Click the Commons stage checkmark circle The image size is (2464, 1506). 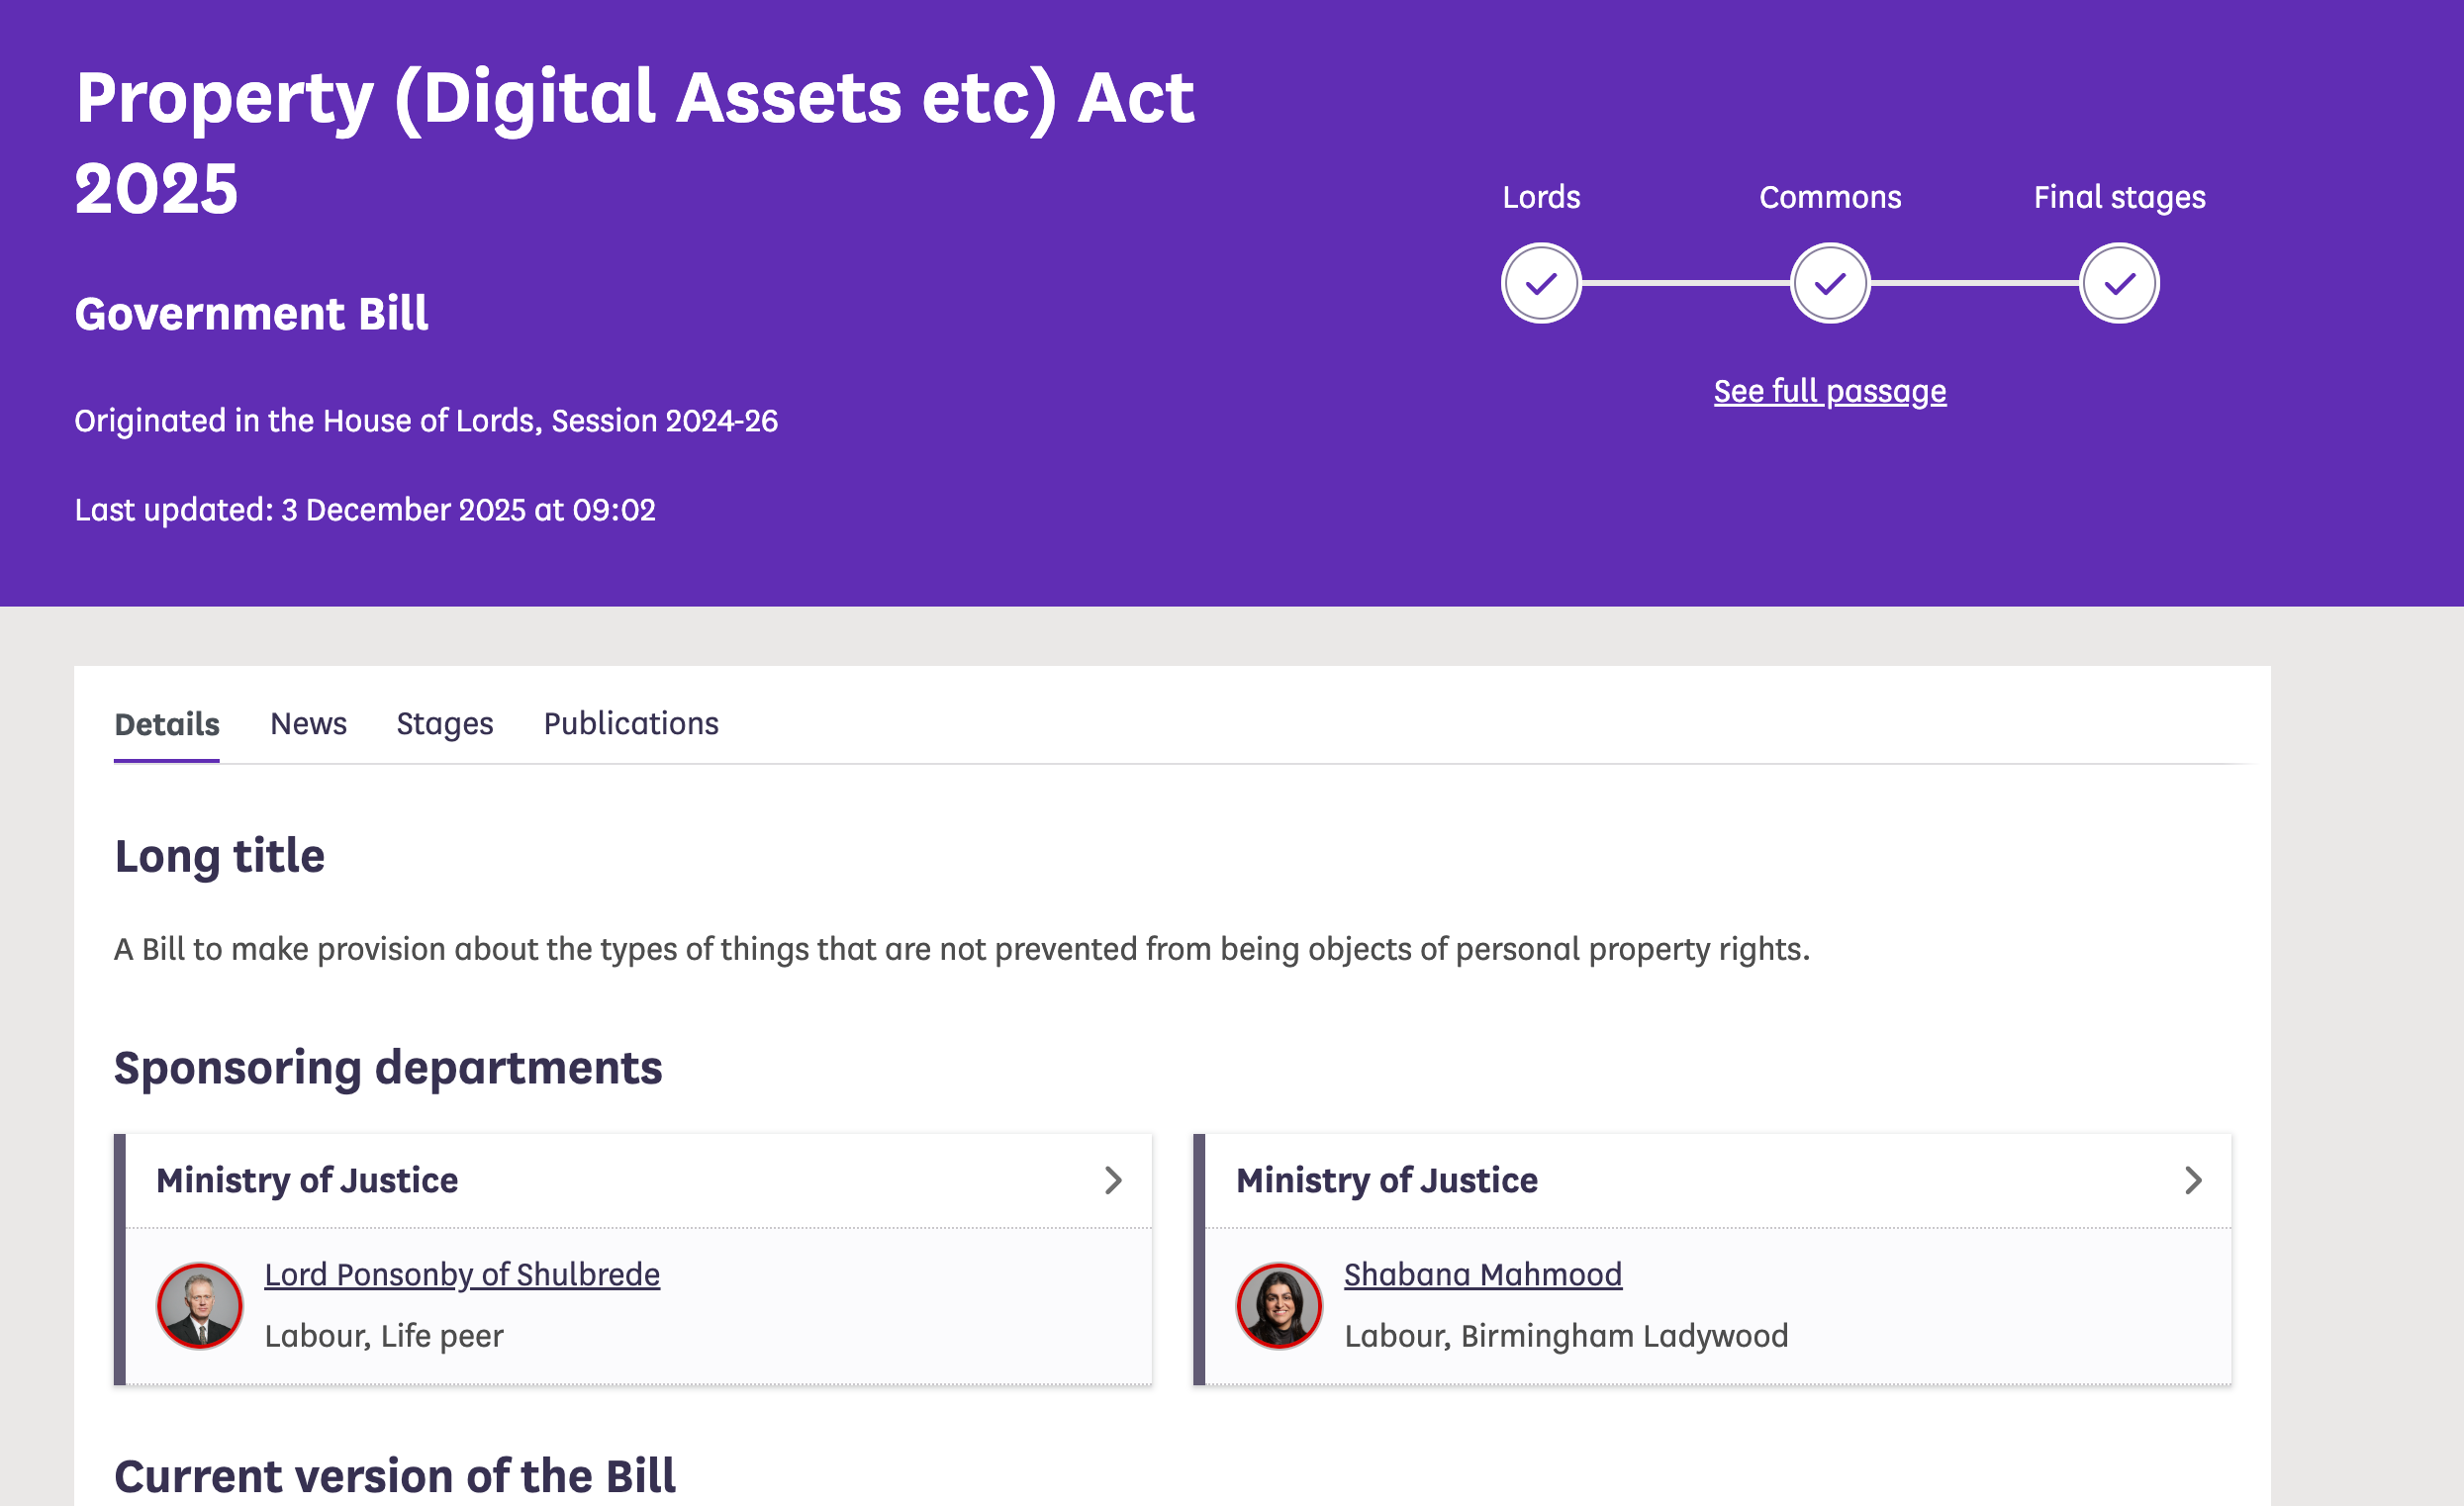pos(1829,283)
